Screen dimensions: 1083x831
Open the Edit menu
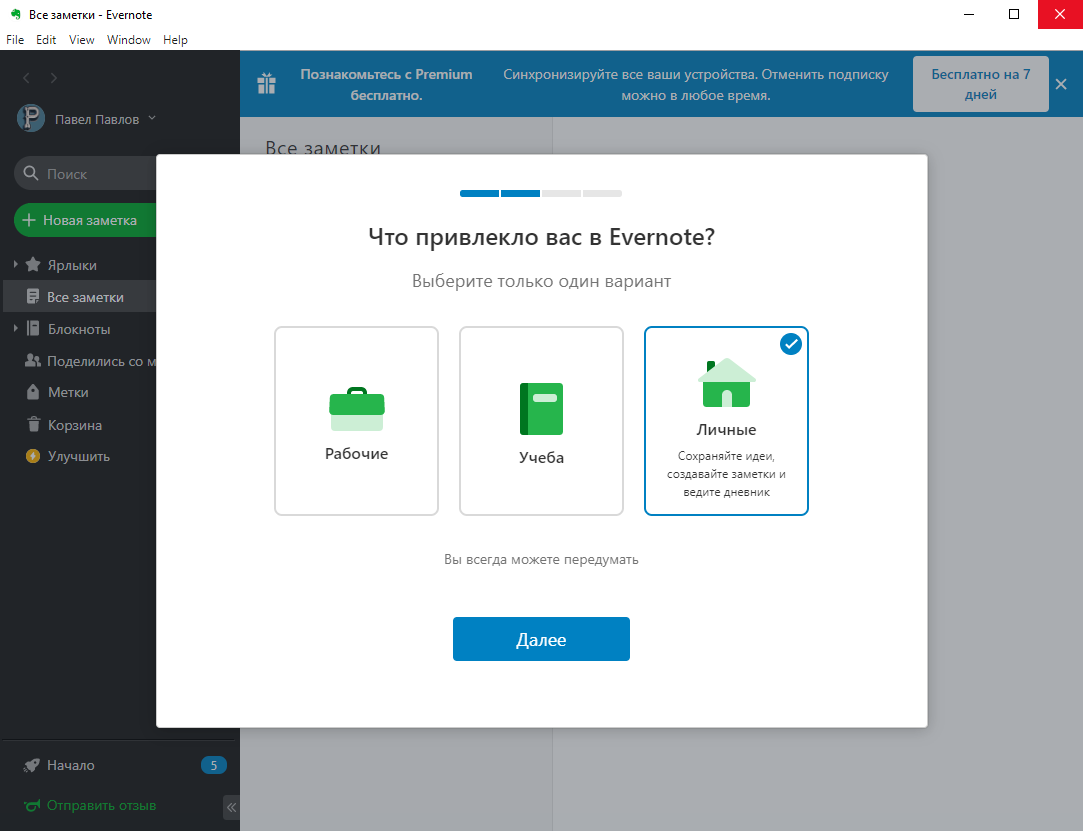click(46, 39)
